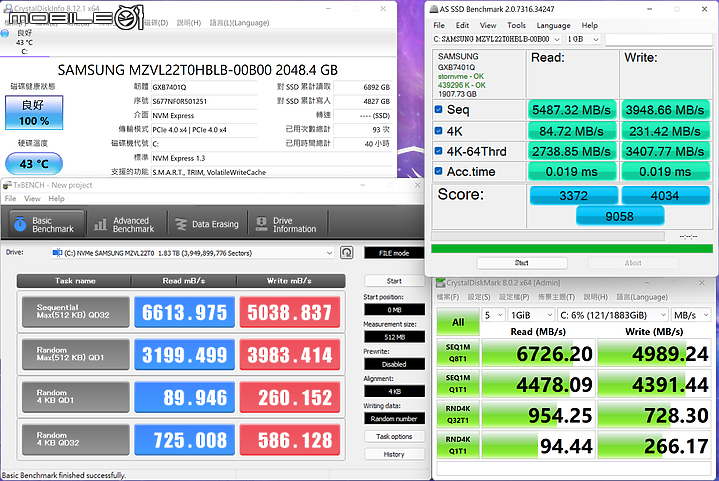Click the CrystalDiskMark title bar icon

point(440,283)
